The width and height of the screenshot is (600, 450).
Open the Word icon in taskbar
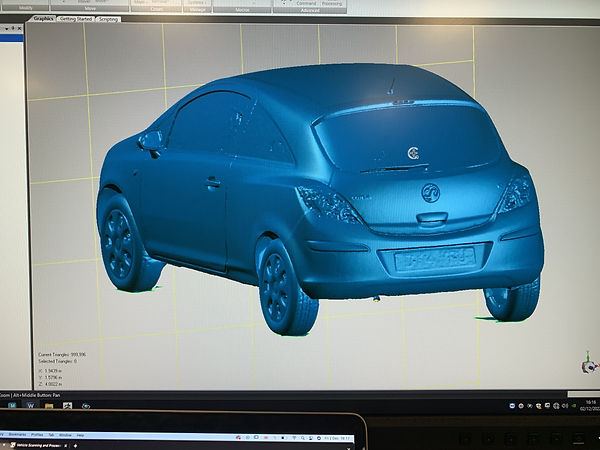30,406
